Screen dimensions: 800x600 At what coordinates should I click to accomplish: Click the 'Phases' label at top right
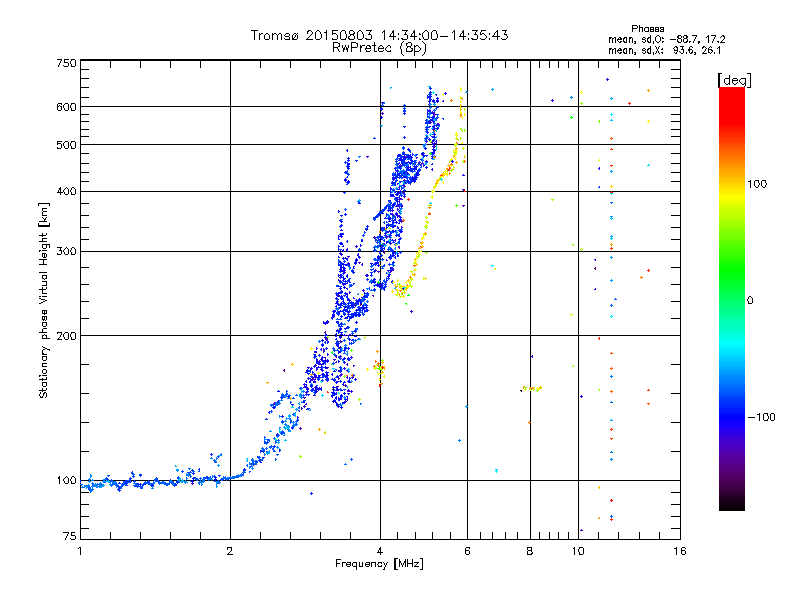647,29
